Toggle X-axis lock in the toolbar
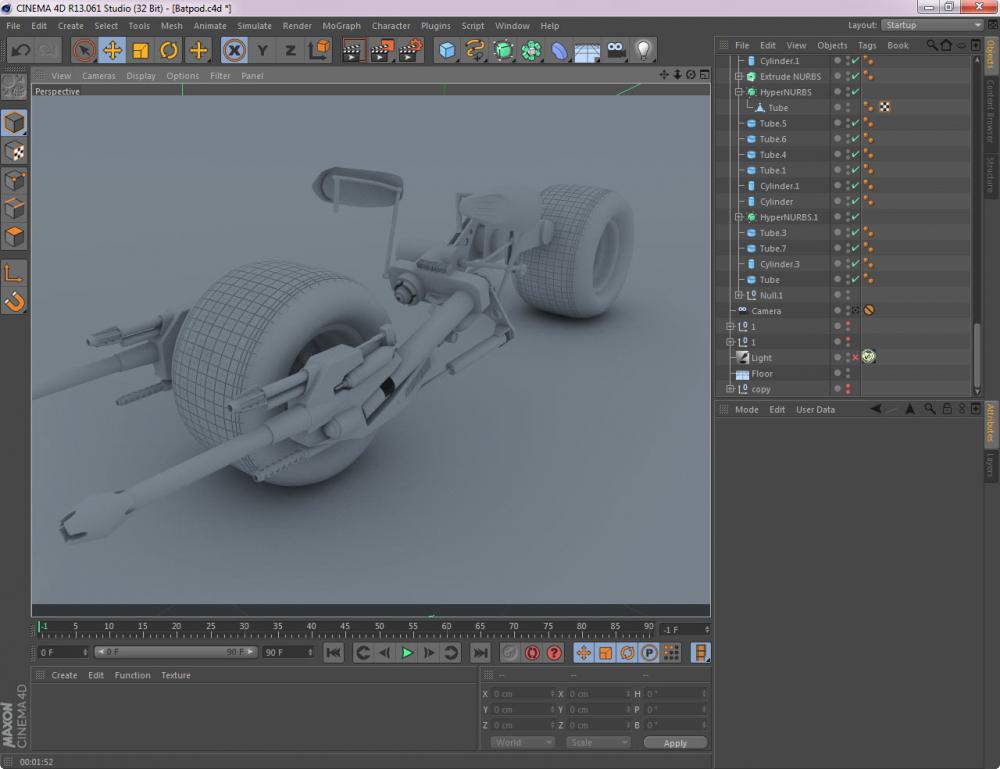 pos(234,50)
